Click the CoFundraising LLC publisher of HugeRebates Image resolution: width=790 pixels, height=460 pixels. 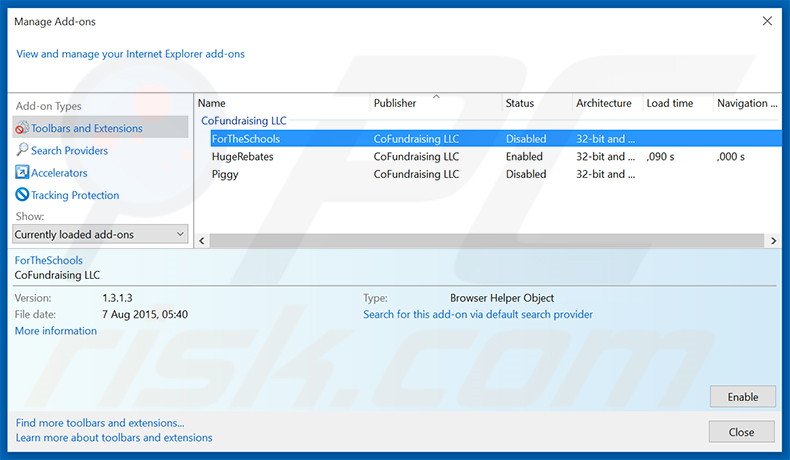pyautogui.click(x=416, y=157)
